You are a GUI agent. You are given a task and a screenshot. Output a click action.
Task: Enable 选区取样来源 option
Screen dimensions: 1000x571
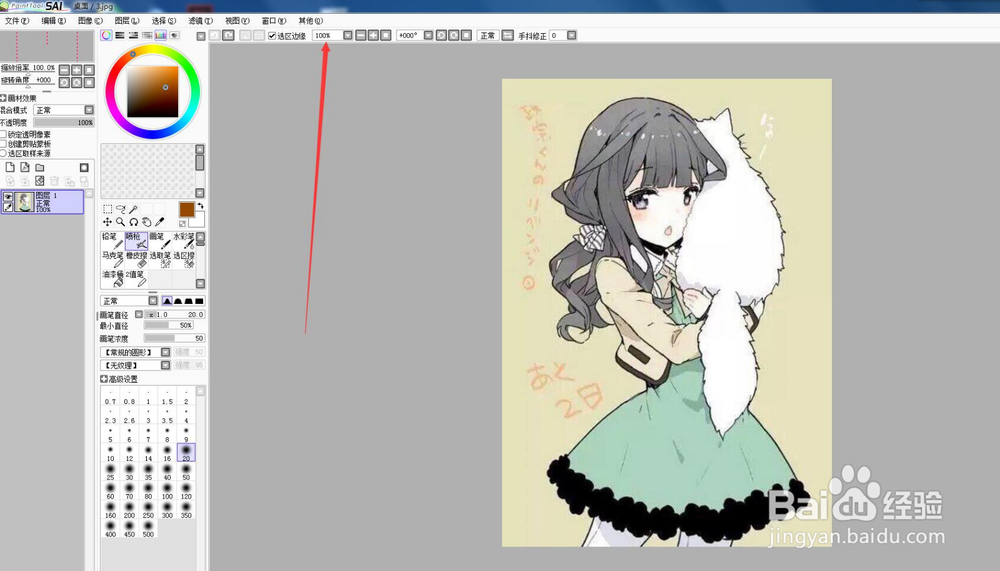[x=3, y=154]
